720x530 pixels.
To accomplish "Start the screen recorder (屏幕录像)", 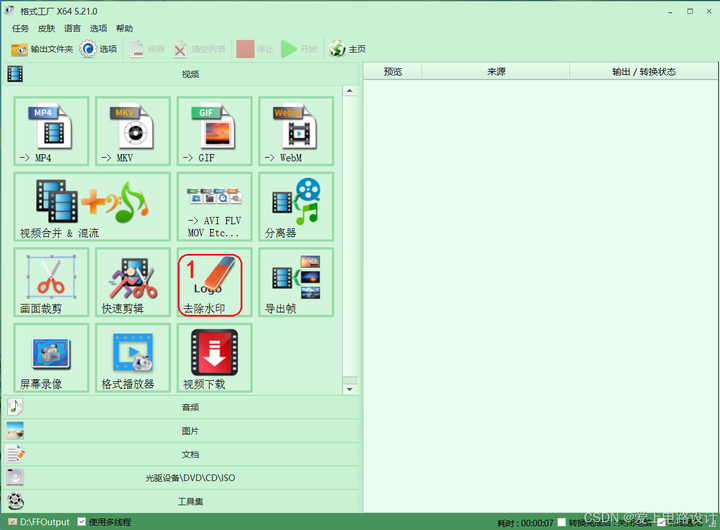I will click(51, 358).
